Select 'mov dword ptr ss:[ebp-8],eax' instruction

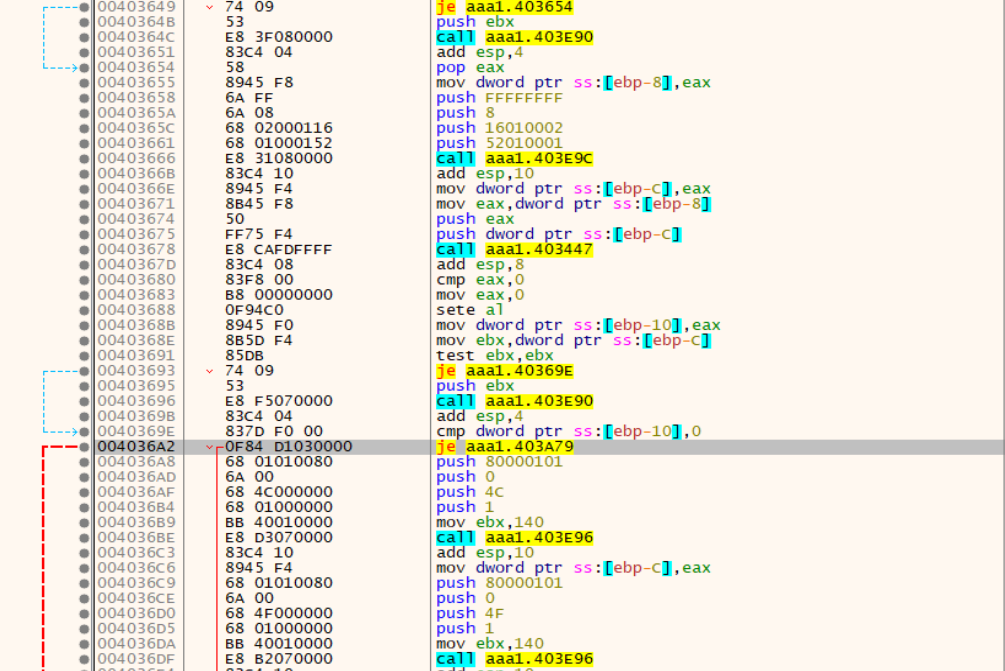pos(574,83)
